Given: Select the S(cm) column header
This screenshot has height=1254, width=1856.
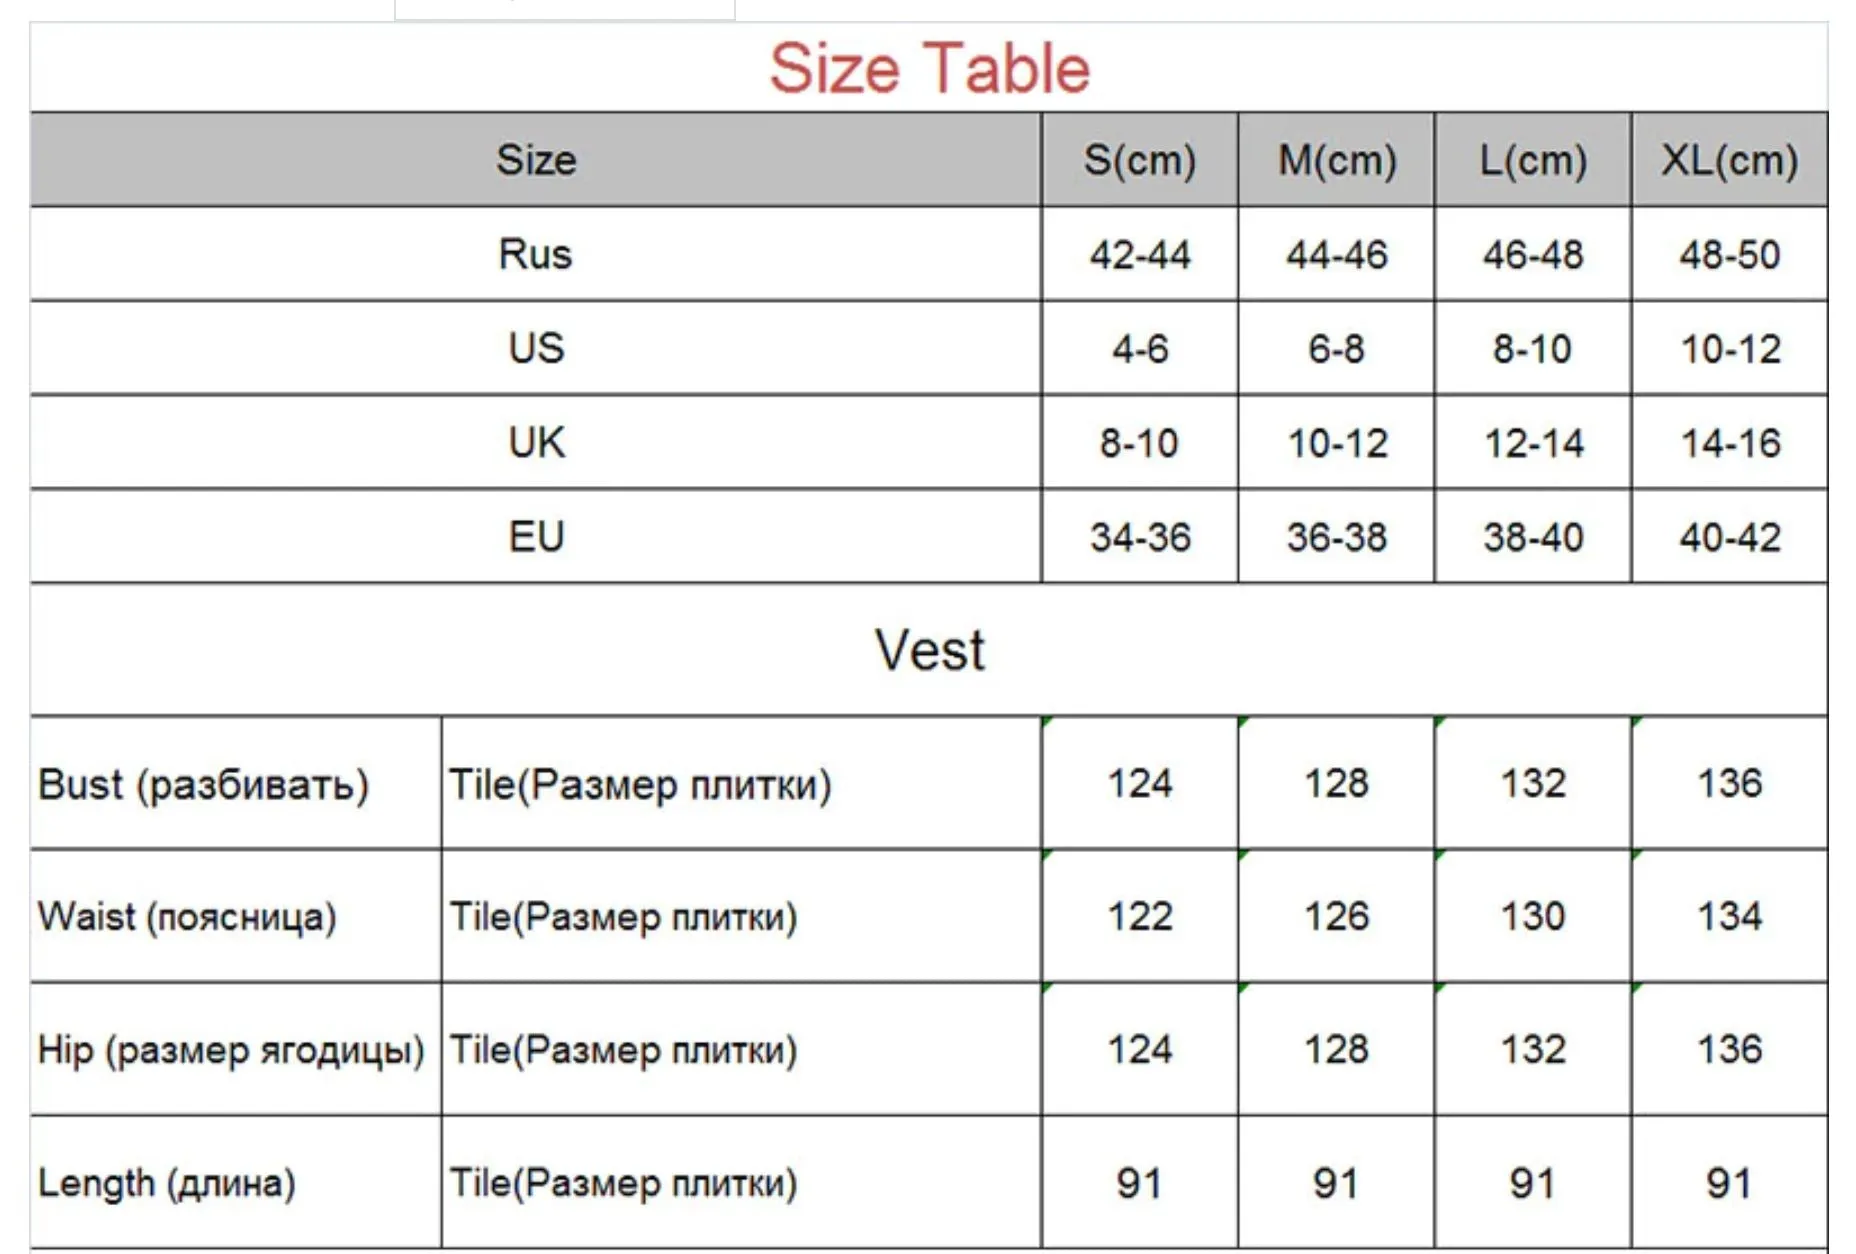Looking at the screenshot, I should [x=1140, y=160].
